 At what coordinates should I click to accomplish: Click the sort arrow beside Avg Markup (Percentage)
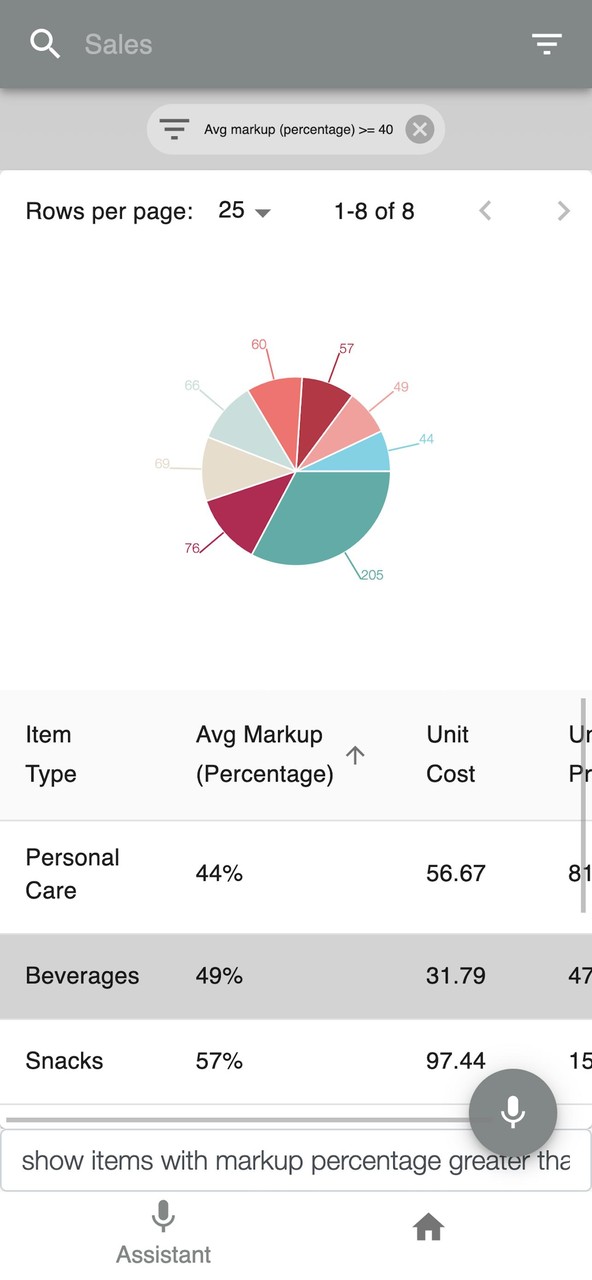pos(355,755)
